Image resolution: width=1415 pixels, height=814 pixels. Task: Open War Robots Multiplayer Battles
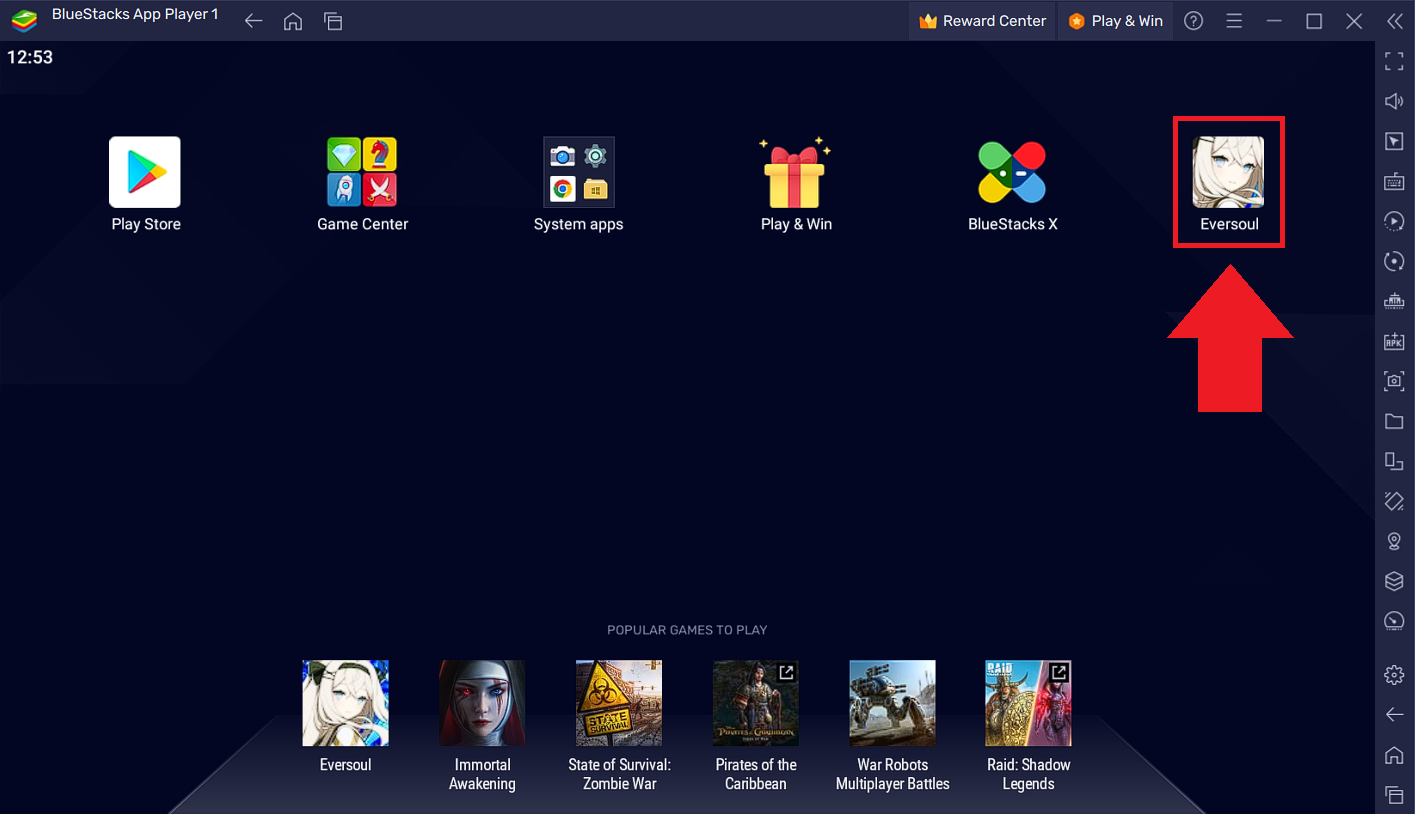pyautogui.click(x=892, y=703)
